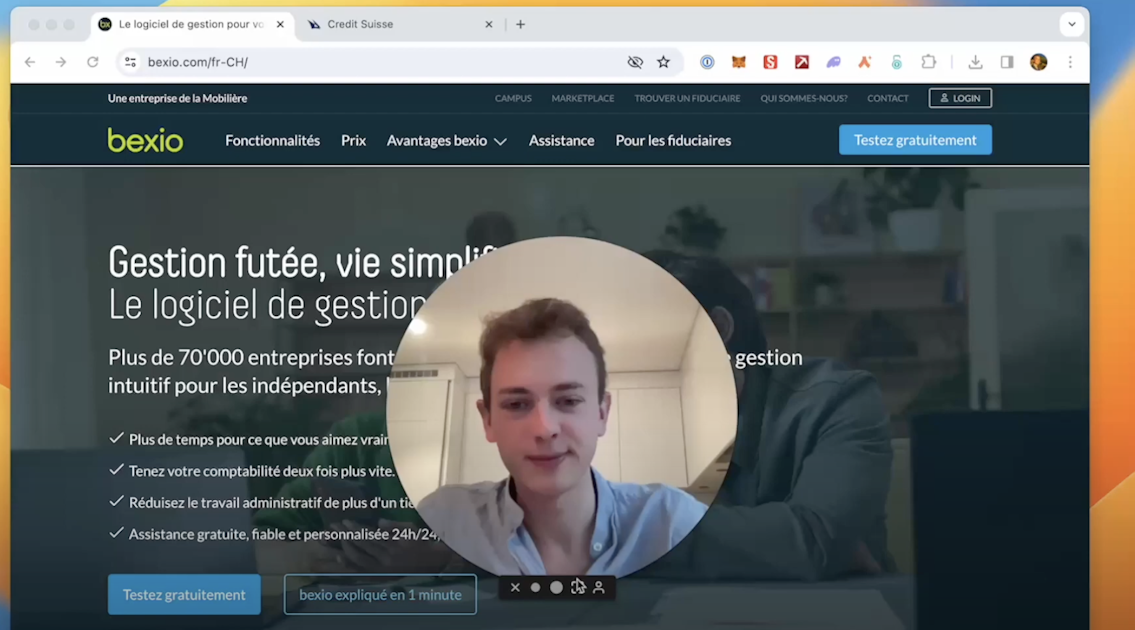Viewport: 1135px width, 630px height.
Task: Click the 1Password extension icon
Action: [x=707, y=62]
